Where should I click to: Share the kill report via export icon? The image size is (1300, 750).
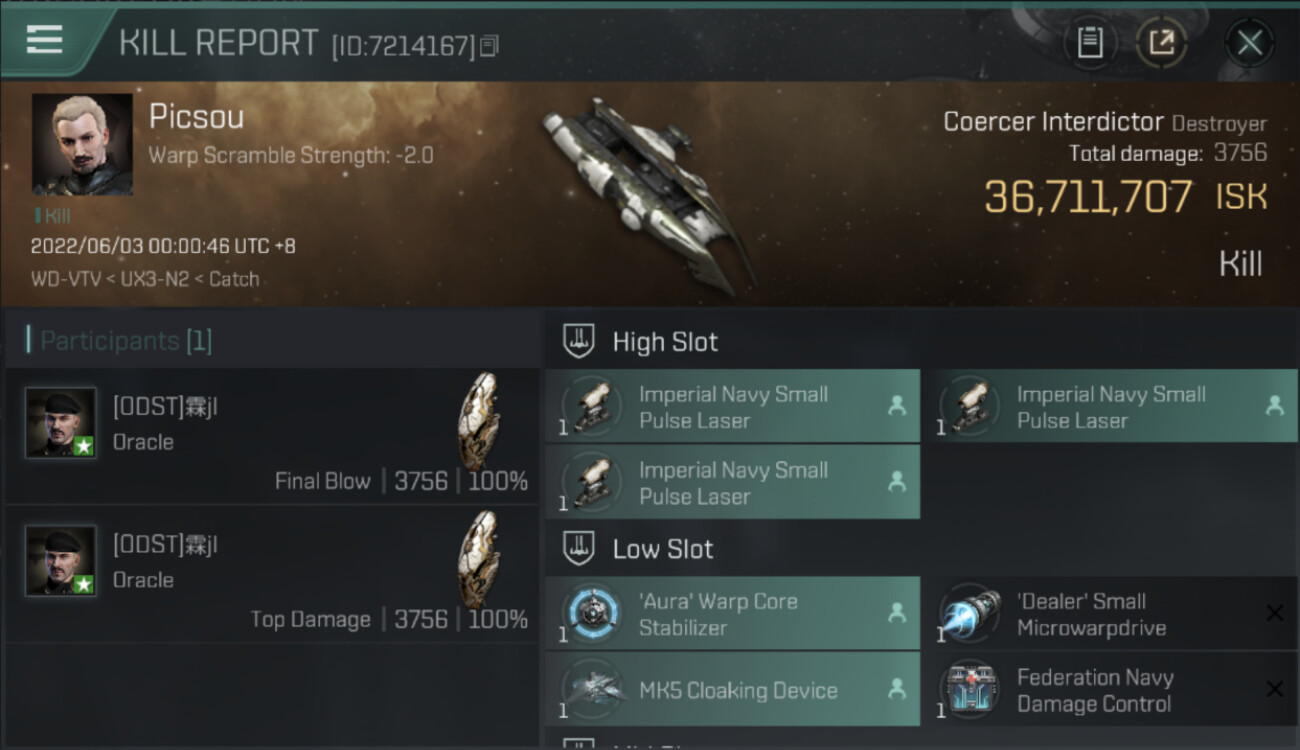coord(1161,43)
